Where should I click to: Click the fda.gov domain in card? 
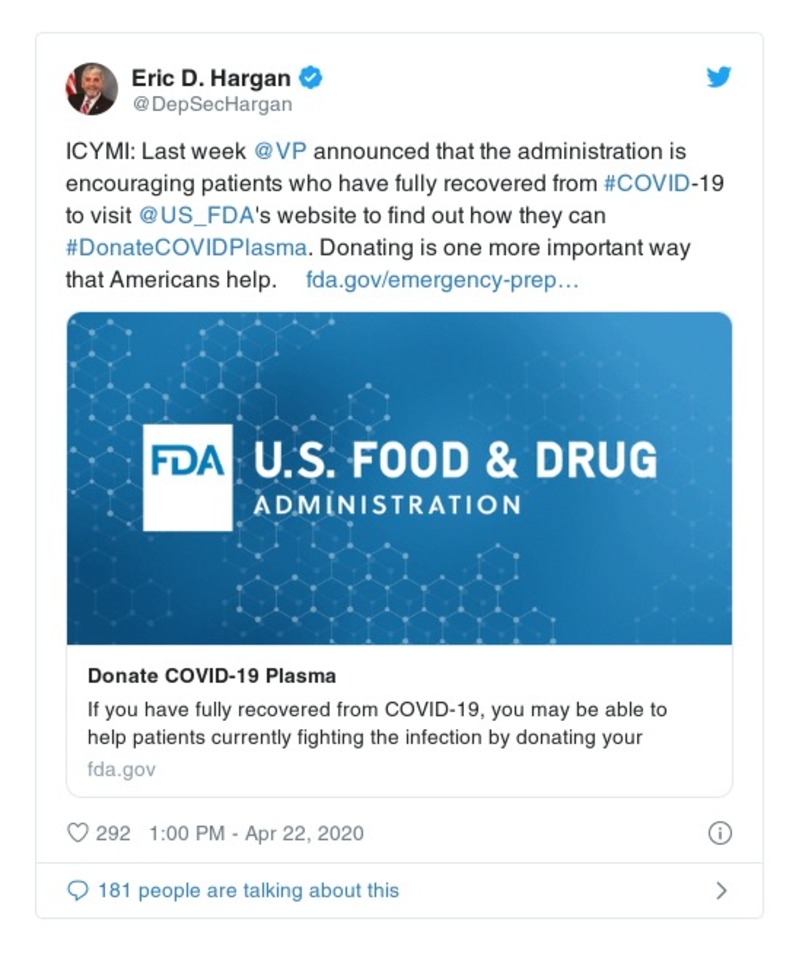(x=121, y=770)
